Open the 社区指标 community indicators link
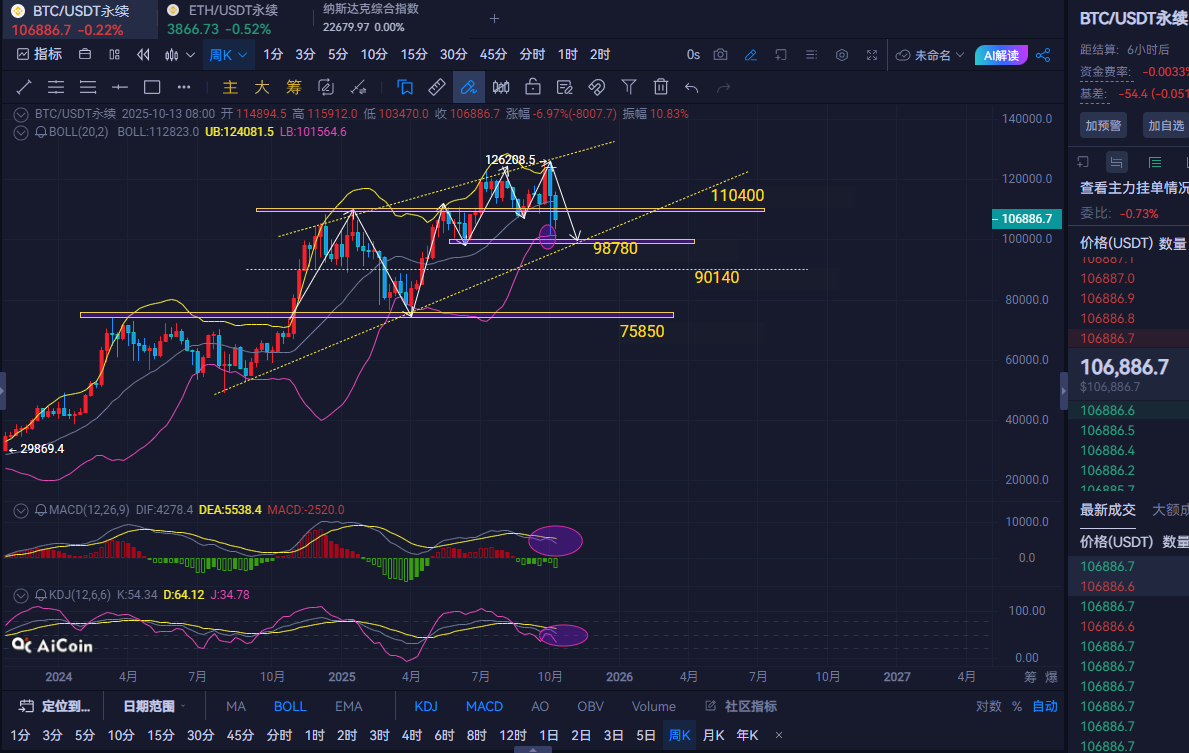The image size is (1189, 753). pos(741,706)
